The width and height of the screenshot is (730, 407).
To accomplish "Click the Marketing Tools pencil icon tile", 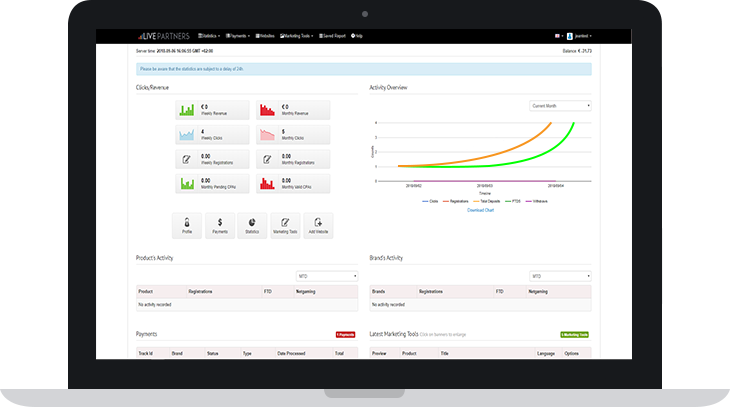I will pyautogui.click(x=285, y=225).
